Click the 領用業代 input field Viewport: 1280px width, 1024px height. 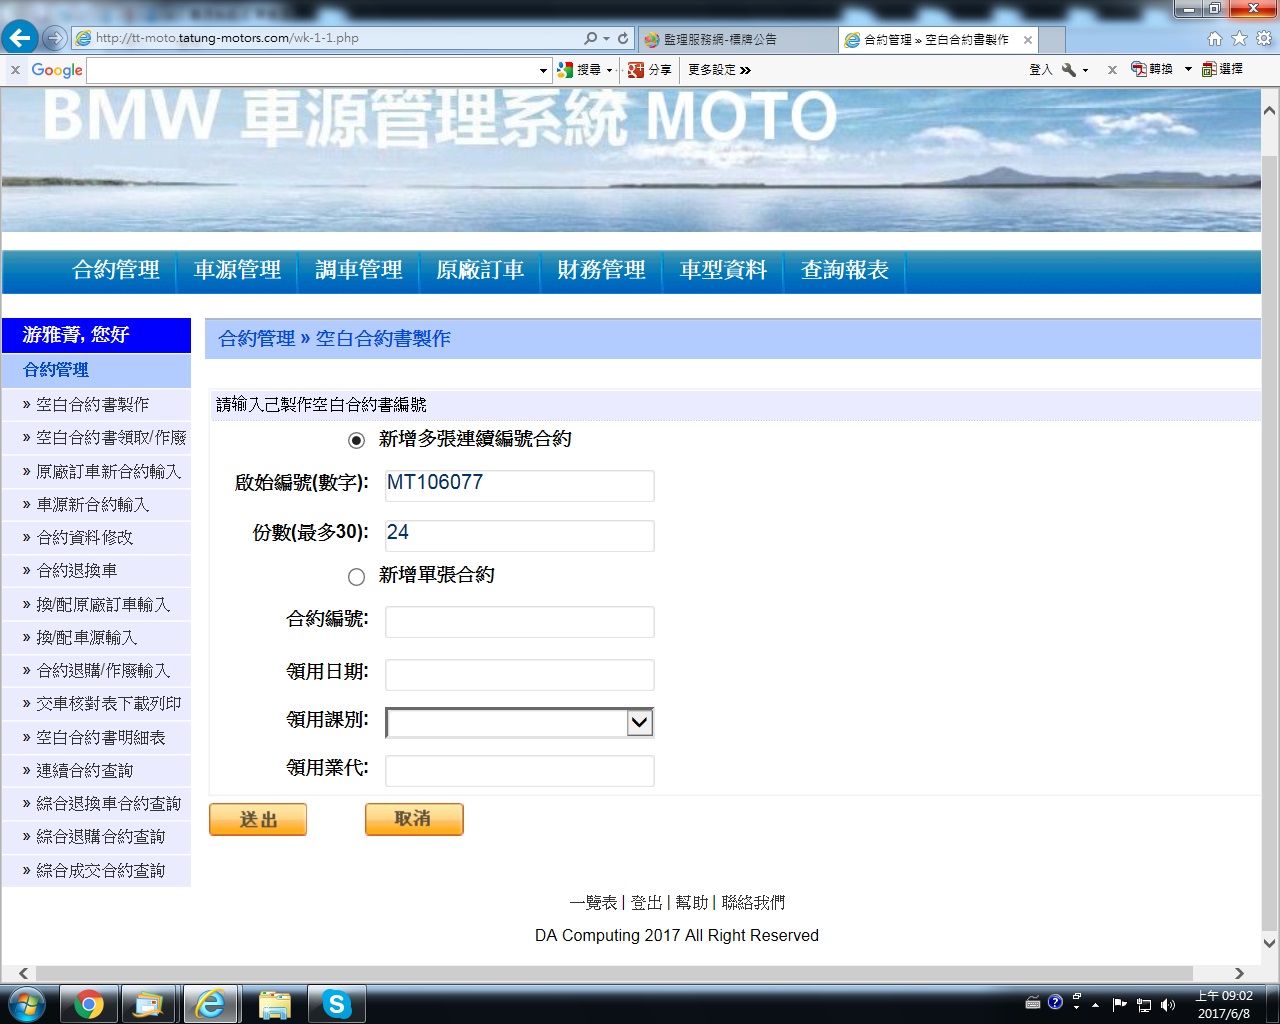pyautogui.click(x=520, y=771)
